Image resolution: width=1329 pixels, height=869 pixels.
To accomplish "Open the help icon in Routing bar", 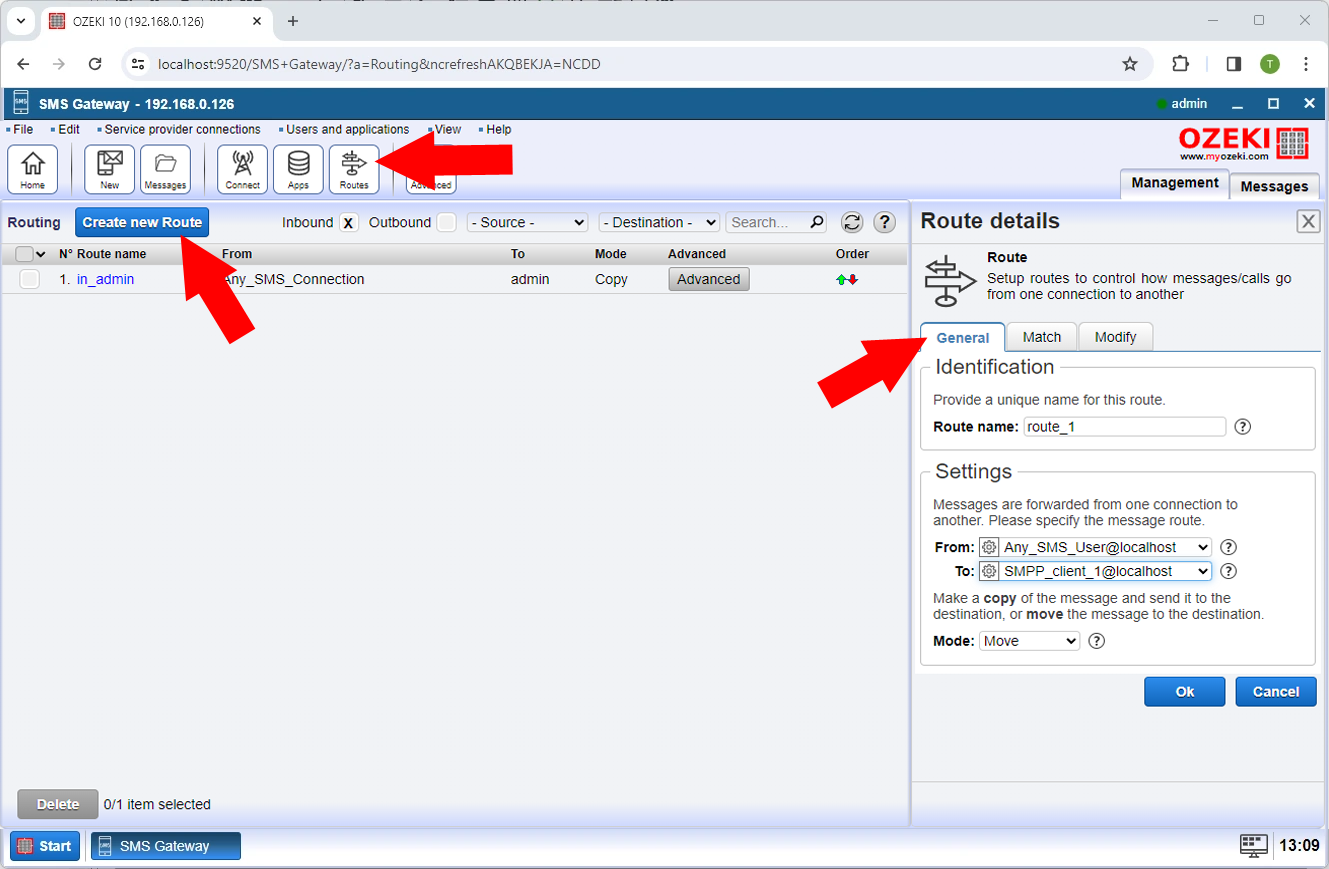I will (x=884, y=222).
